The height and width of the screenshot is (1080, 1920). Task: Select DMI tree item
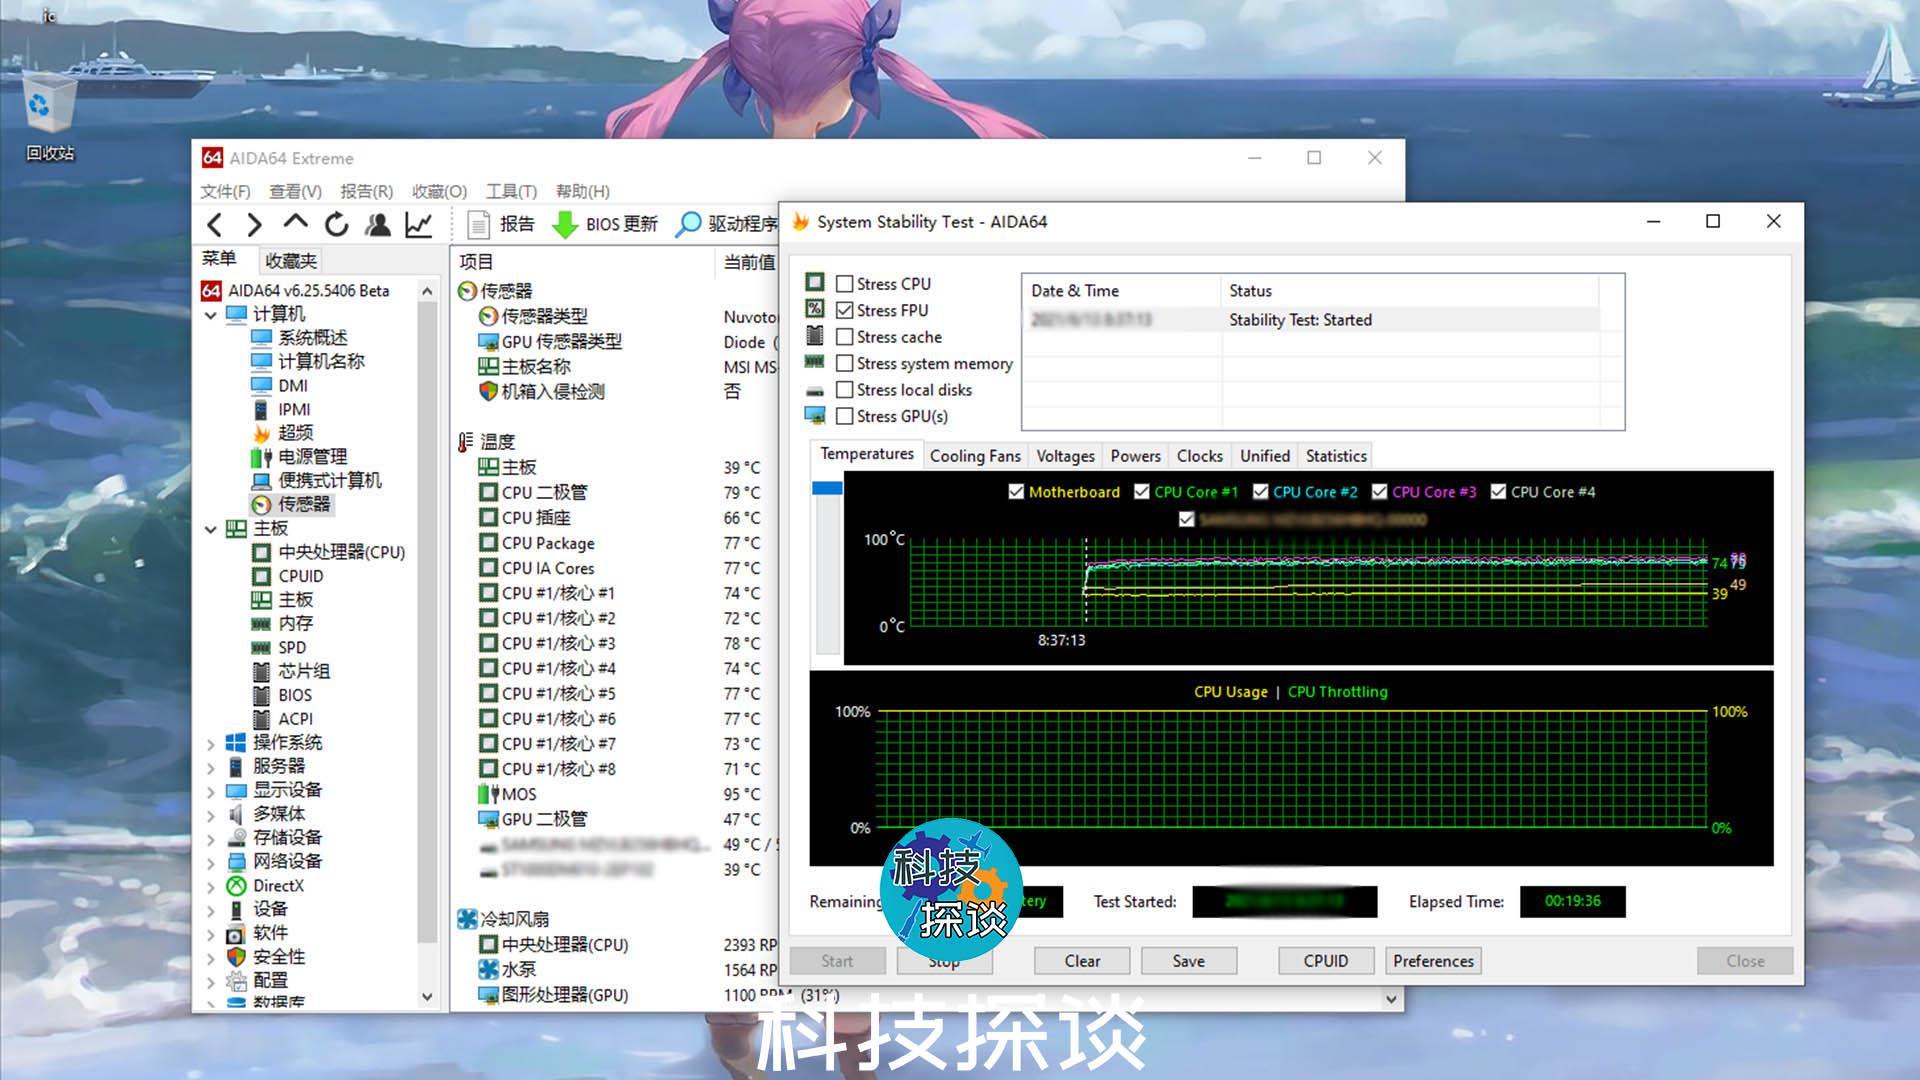[x=293, y=386]
